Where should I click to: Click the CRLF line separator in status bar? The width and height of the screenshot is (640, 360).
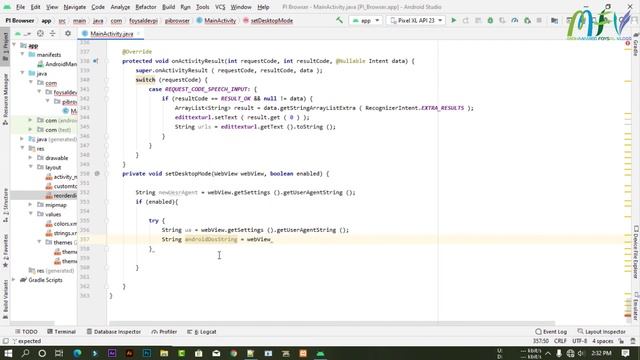[x=560, y=341]
